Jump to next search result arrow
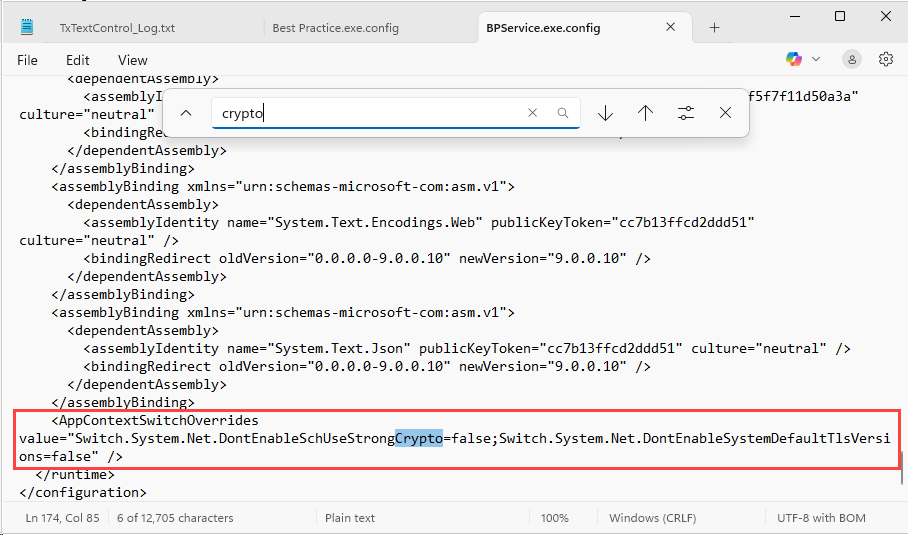The image size is (908, 535). click(605, 114)
